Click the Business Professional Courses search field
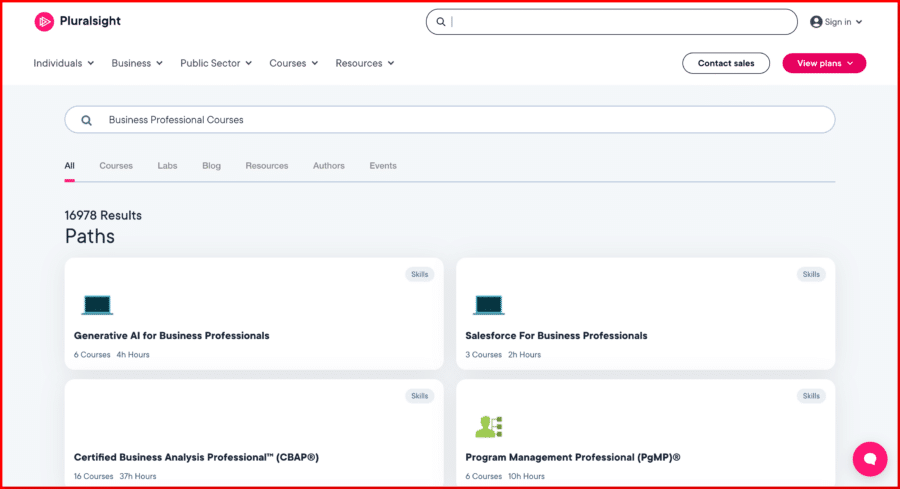 click(449, 119)
